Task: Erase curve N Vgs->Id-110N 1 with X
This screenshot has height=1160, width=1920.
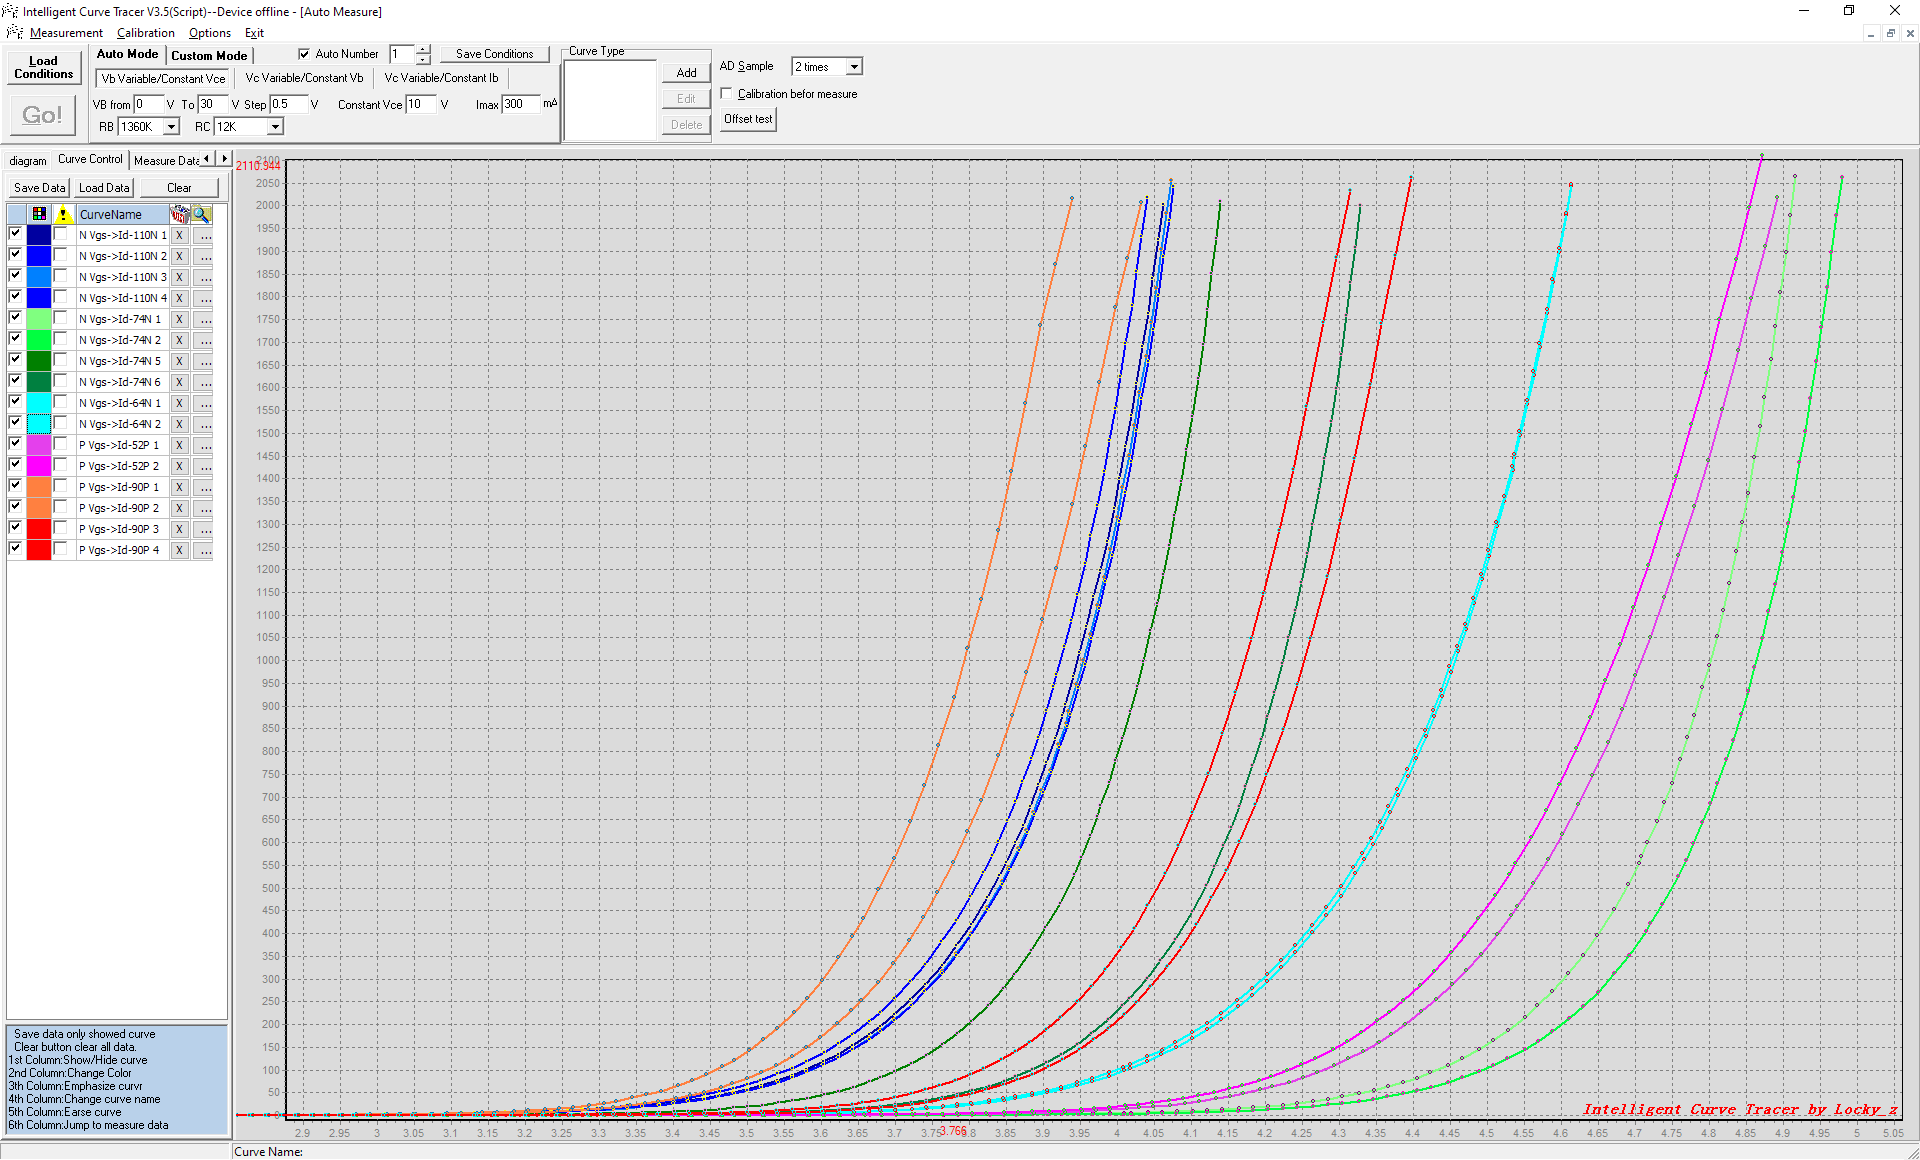Action: point(180,236)
